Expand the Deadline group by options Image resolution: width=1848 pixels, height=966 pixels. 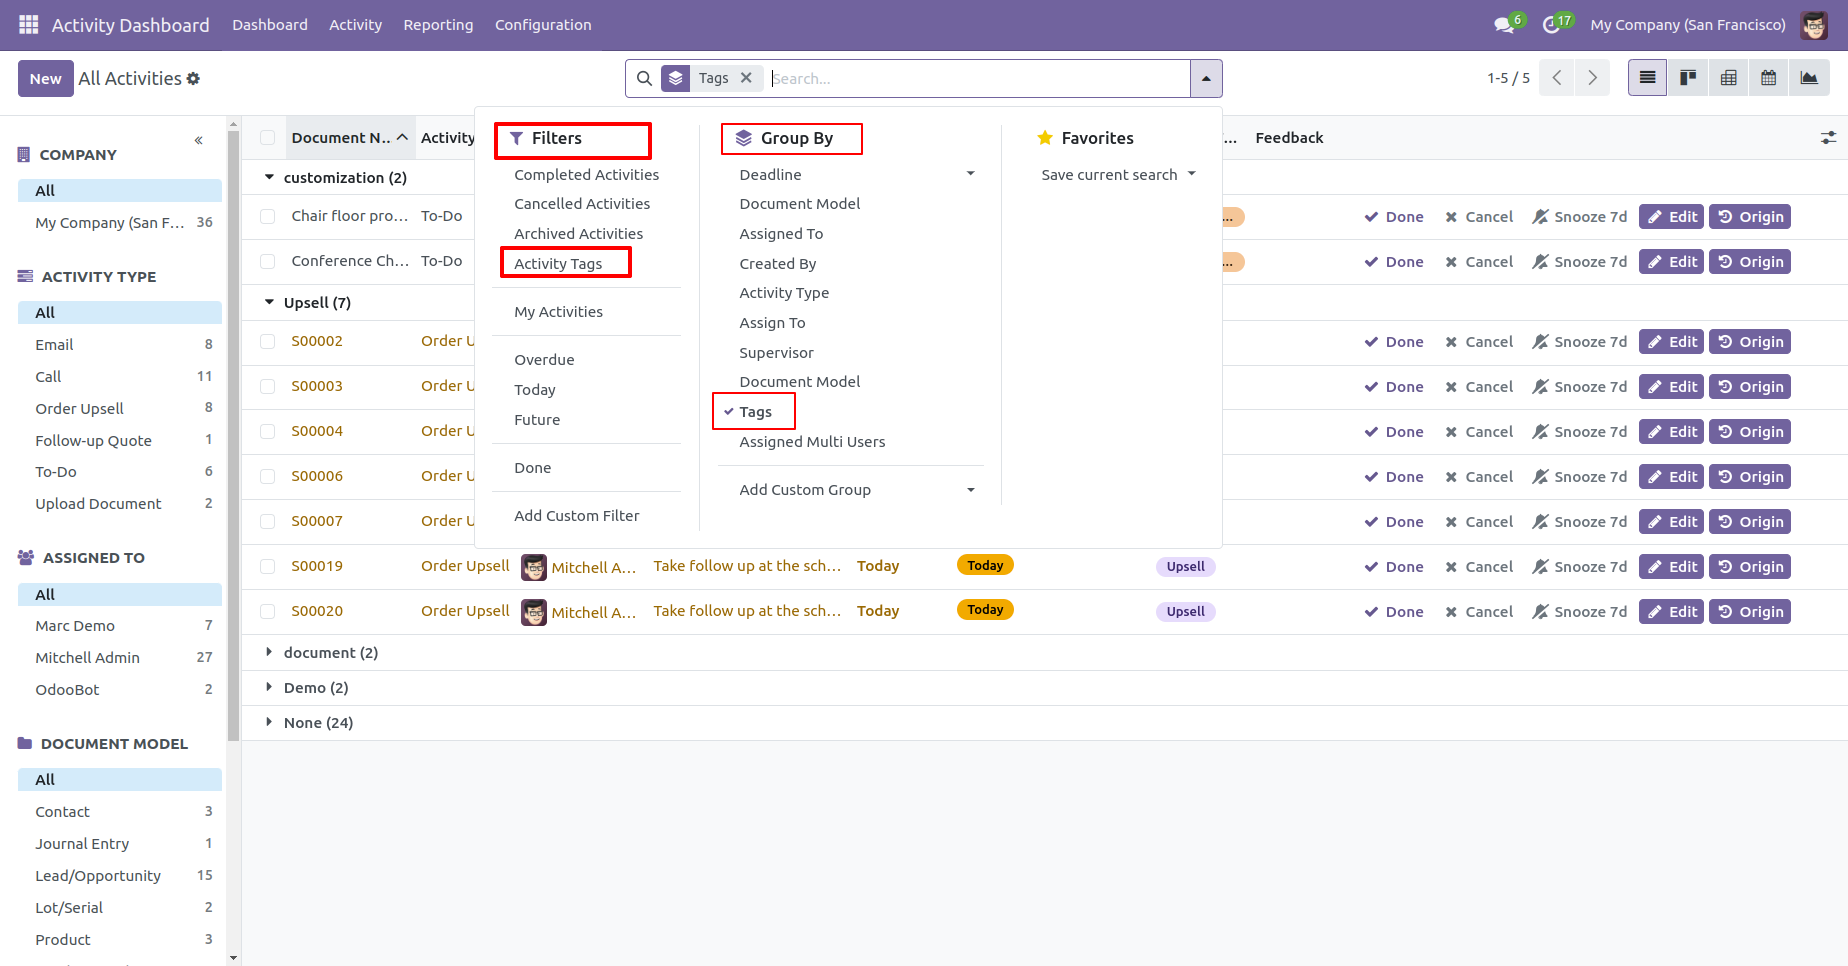(x=970, y=174)
